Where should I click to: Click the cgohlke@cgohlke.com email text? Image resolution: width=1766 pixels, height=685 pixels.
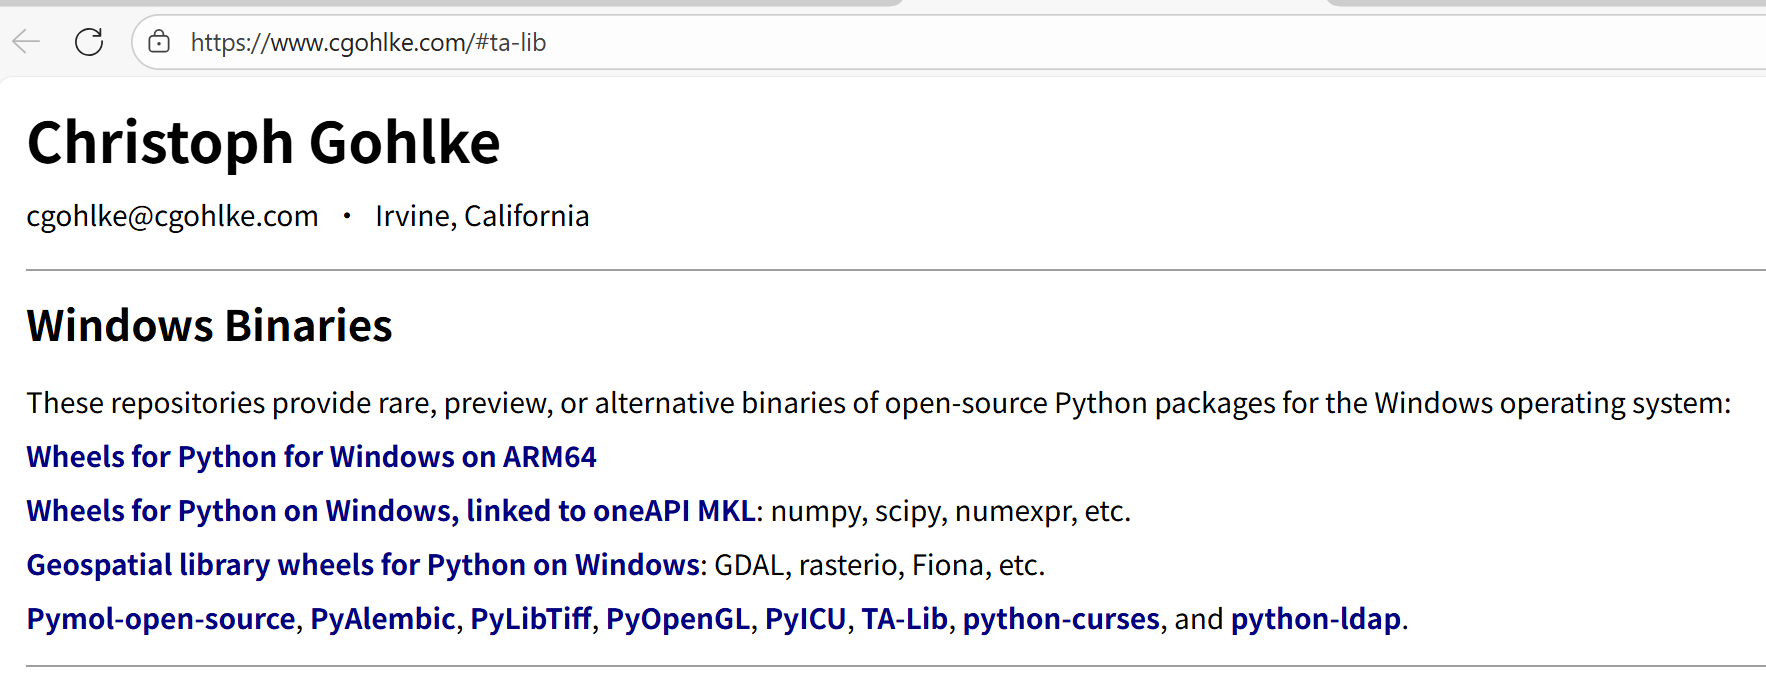[x=173, y=216]
